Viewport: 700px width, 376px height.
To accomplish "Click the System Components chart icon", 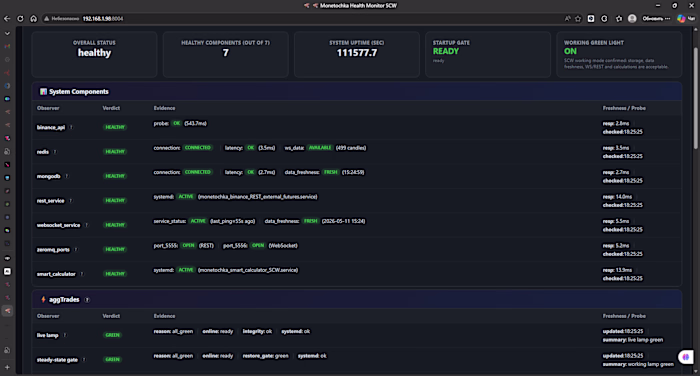I will 43,92.
